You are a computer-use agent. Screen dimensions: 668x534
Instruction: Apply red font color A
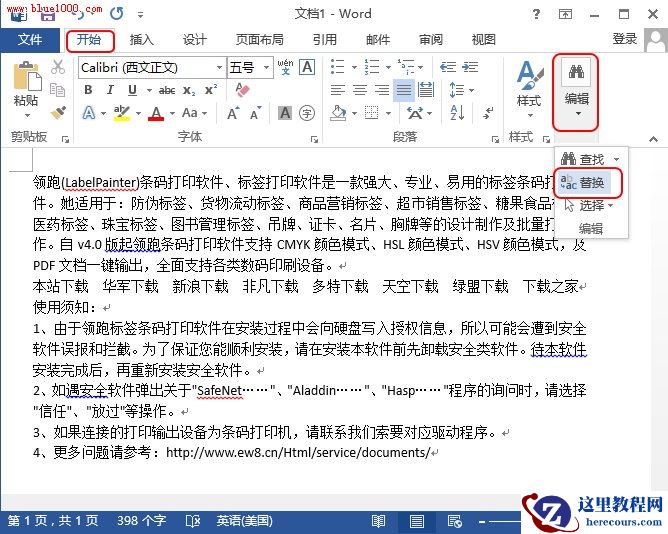pos(156,113)
